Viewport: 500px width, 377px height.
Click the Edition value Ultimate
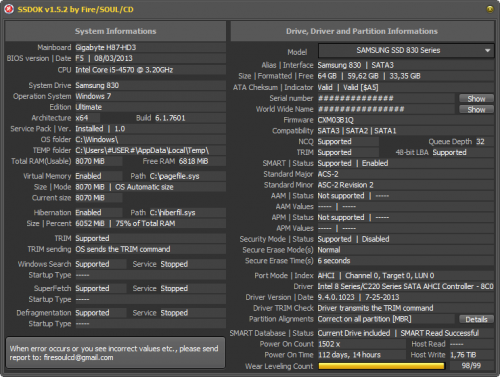coord(88,107)
